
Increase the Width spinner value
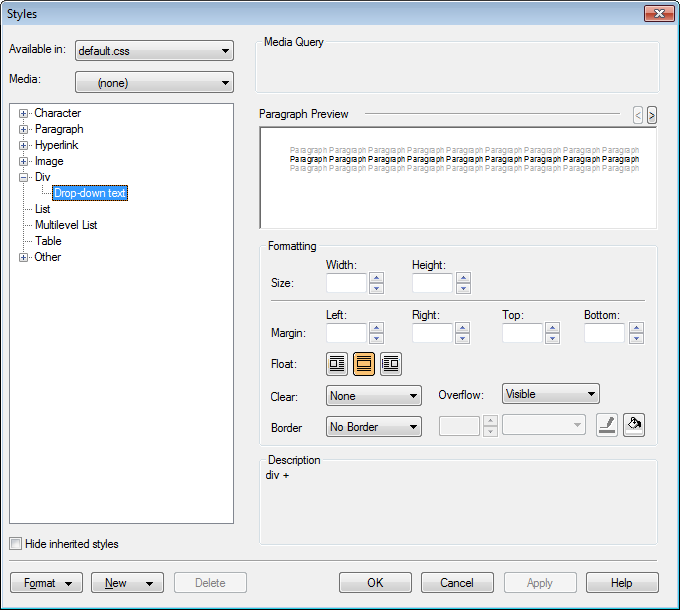(377, 278)
